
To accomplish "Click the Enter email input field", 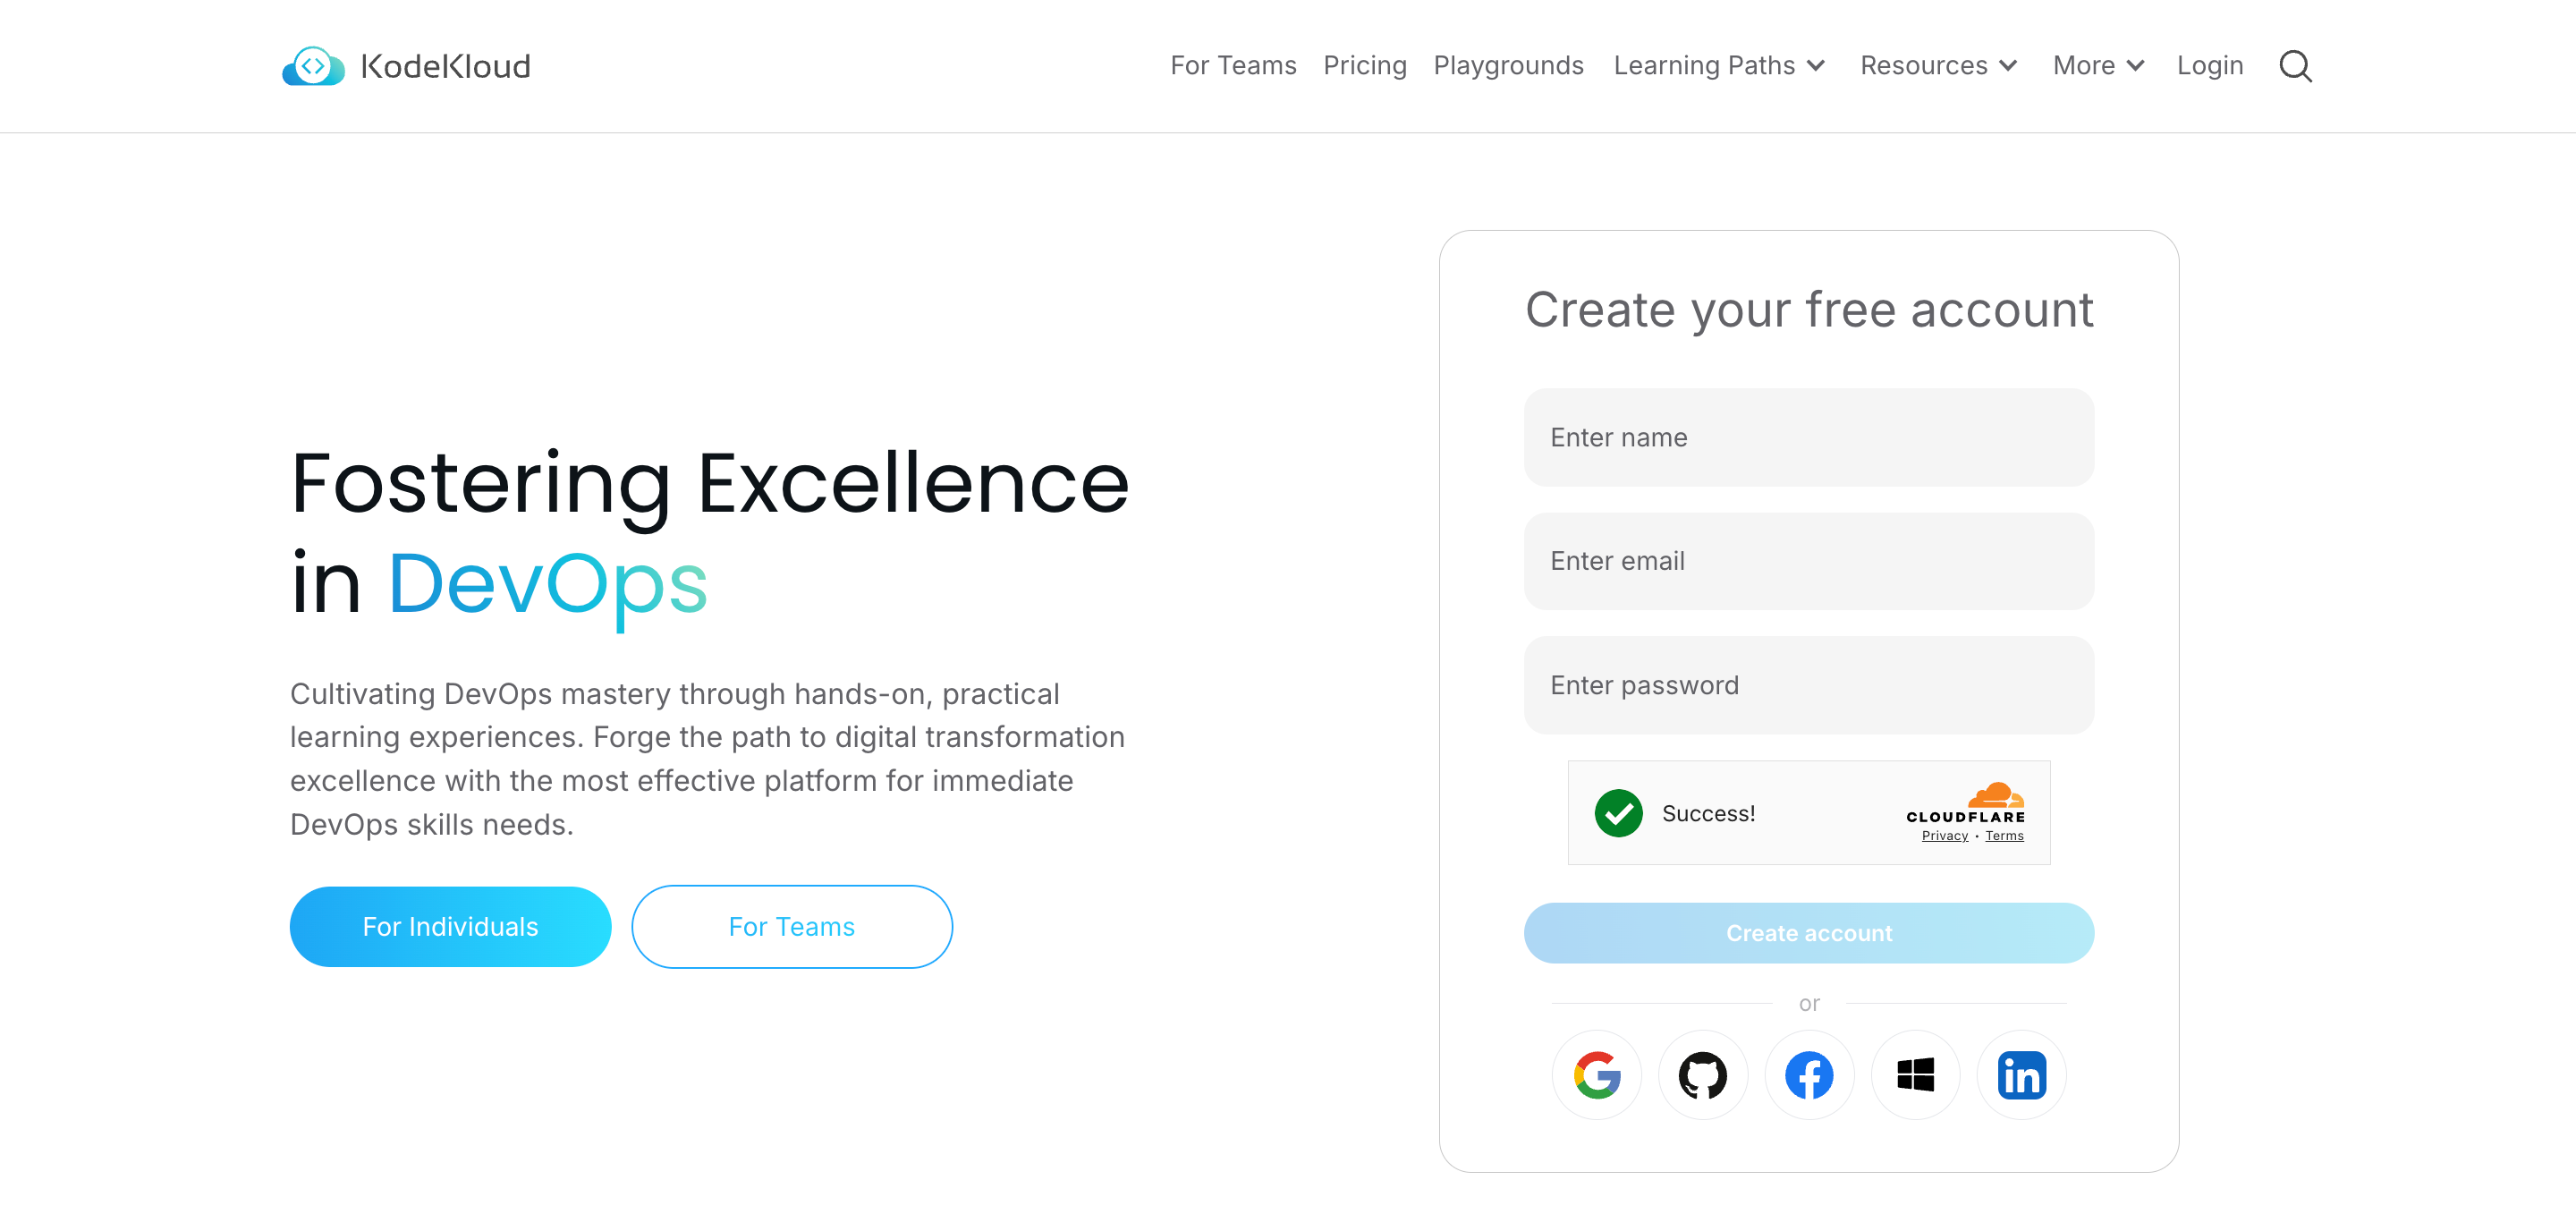I will pos(1809,560).
